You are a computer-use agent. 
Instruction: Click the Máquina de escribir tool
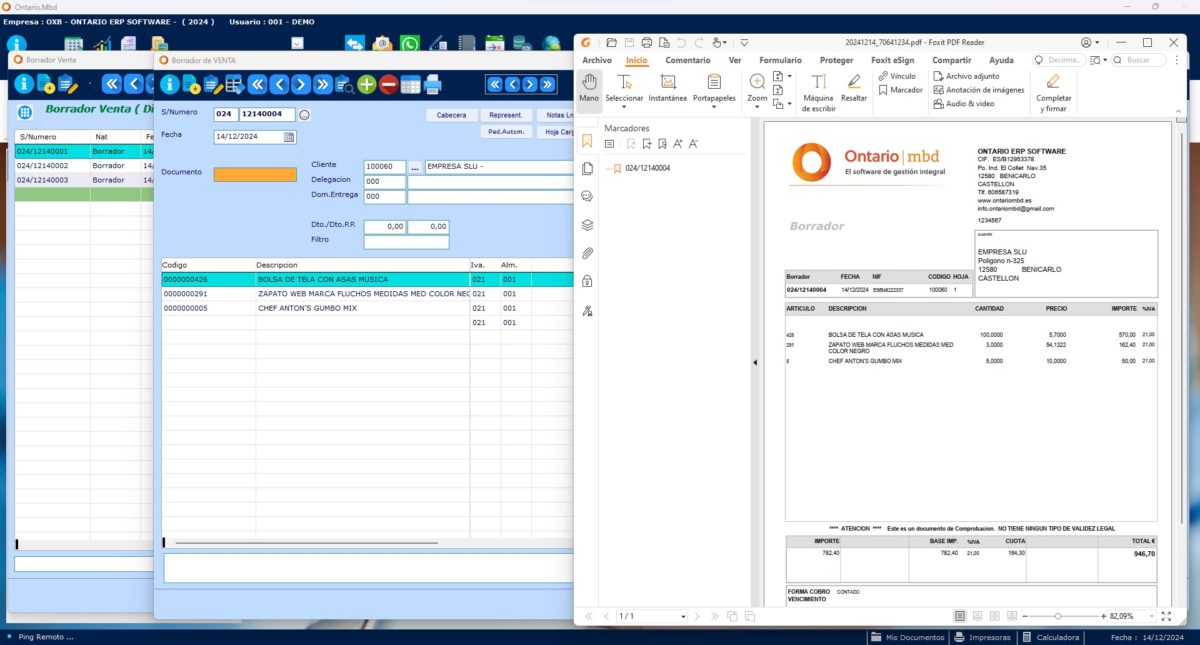818,92
